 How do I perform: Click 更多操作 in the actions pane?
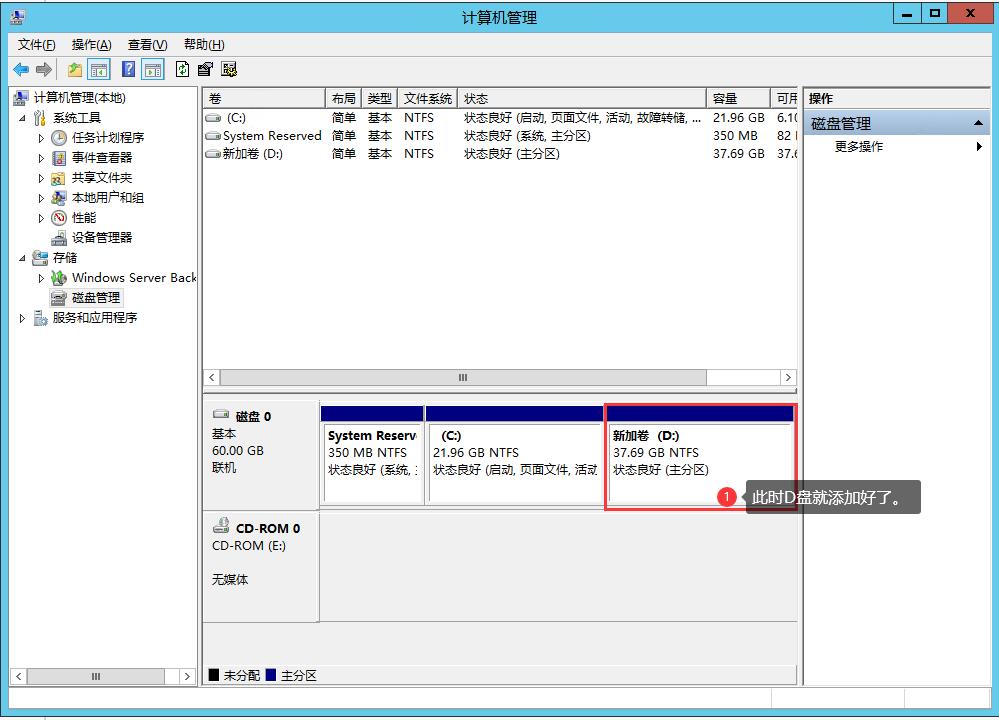tap(858, 146)
